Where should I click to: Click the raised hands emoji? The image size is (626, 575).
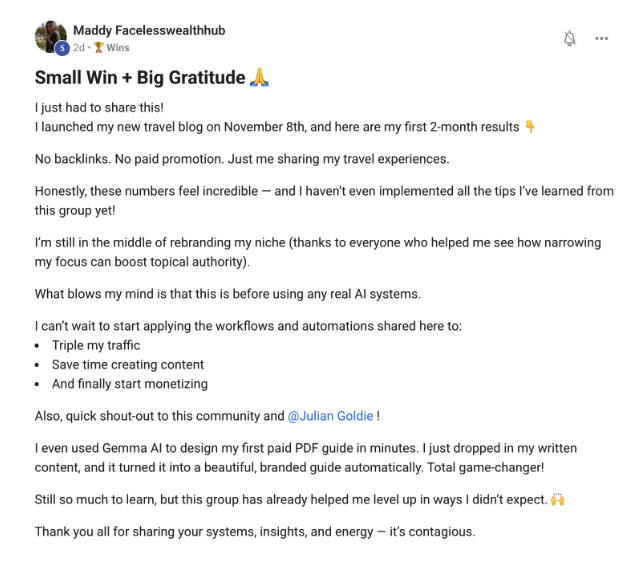click(557, 499)
